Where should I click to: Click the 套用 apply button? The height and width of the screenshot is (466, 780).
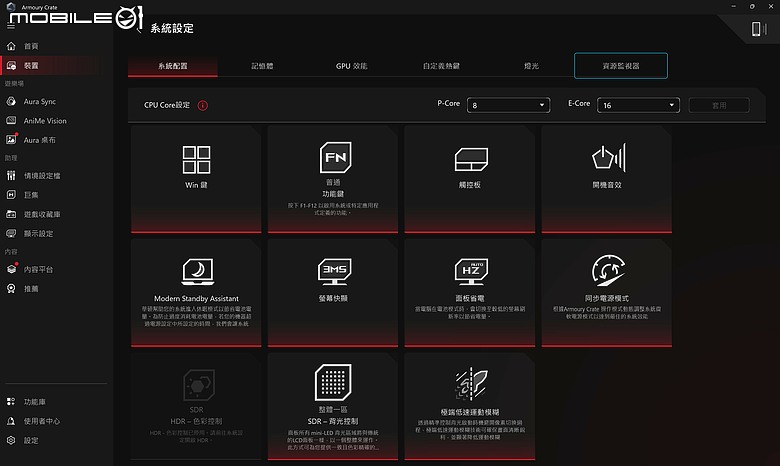click(719, 105)
